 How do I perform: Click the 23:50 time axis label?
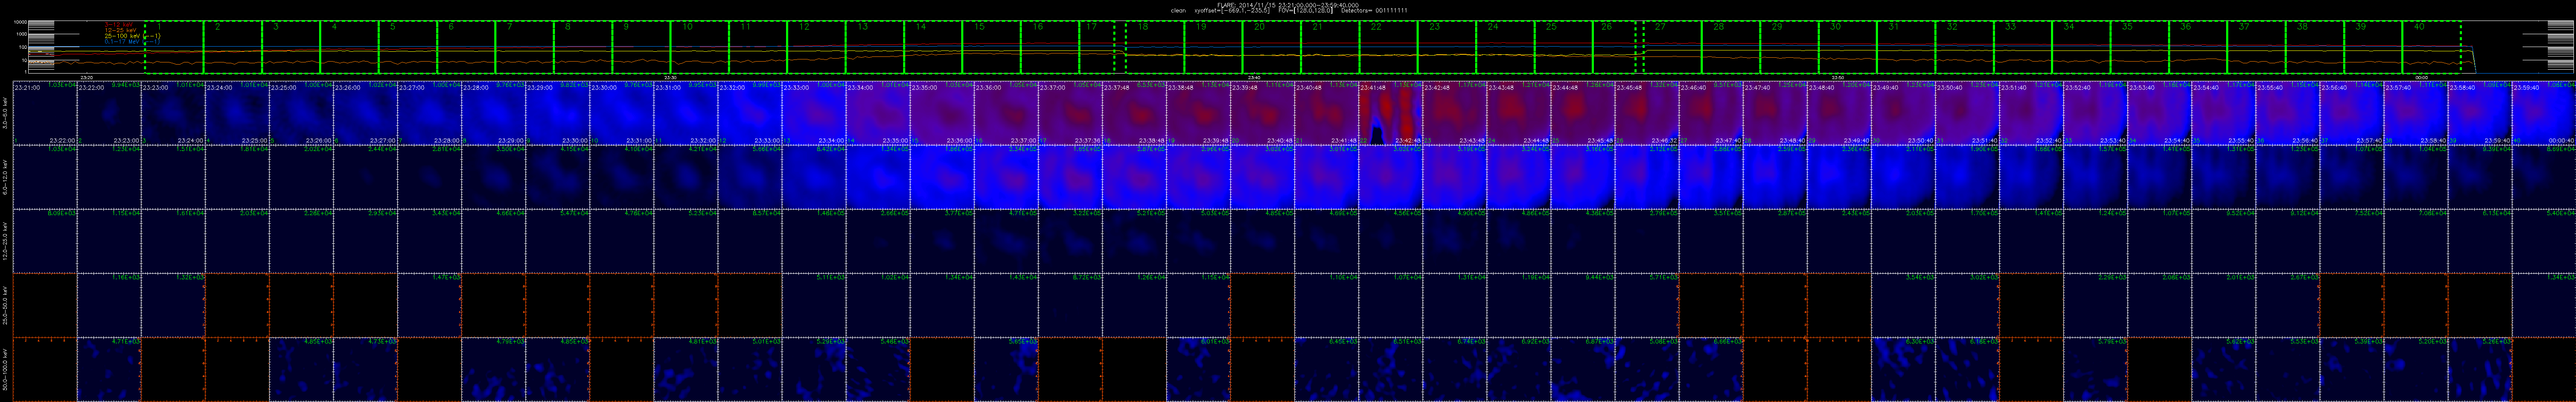tap(1837, 77)
